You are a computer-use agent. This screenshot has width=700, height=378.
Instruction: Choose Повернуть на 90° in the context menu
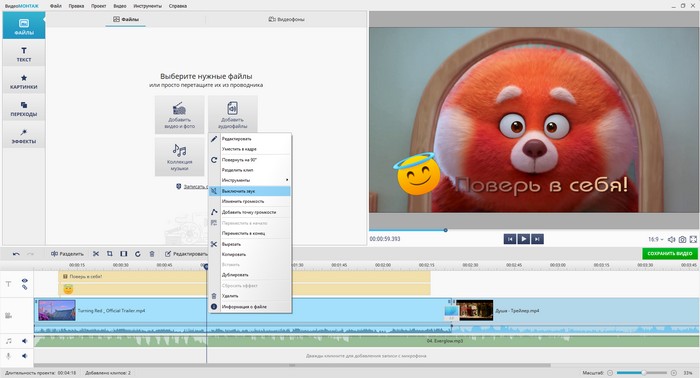tap(250, 160)
